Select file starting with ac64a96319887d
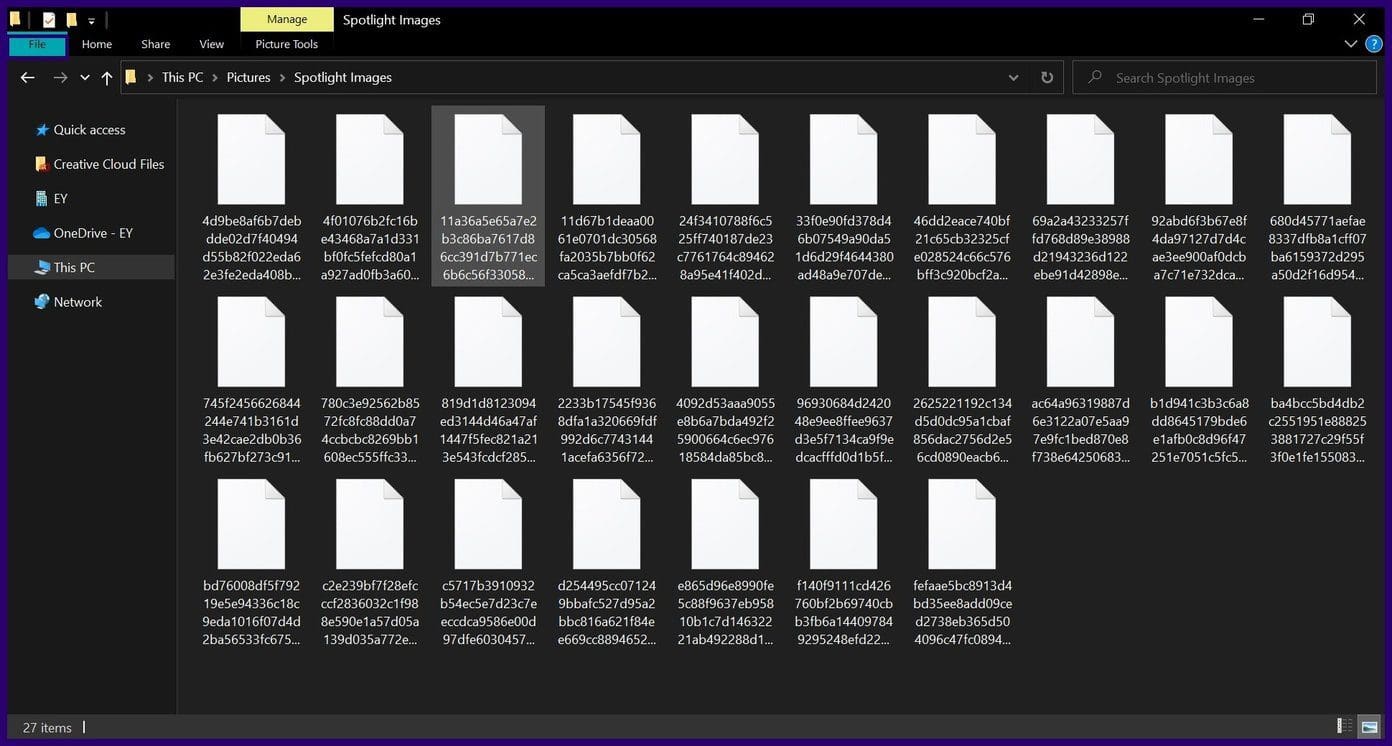This screenshot has height=746, width=1392. (x=1080, y=380)
